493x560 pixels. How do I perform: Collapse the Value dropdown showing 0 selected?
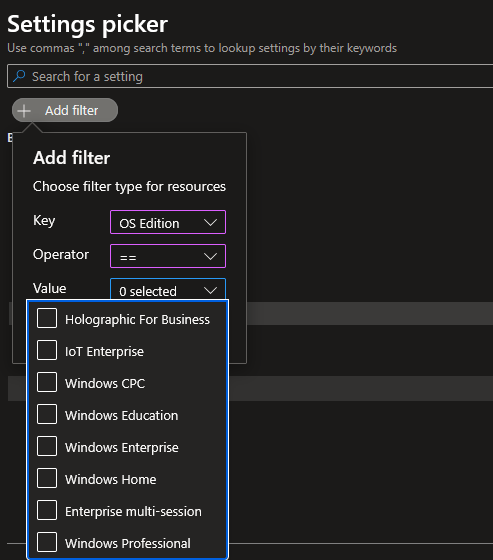tap(168, 289)
